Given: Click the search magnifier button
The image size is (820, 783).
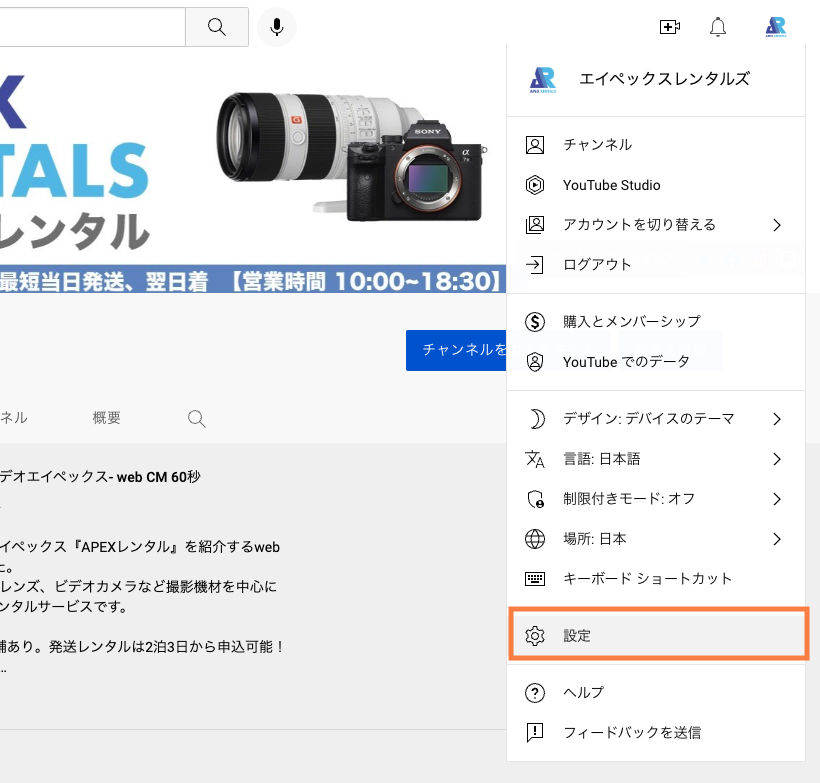Looking at the screenshot, I should point(217,27).
